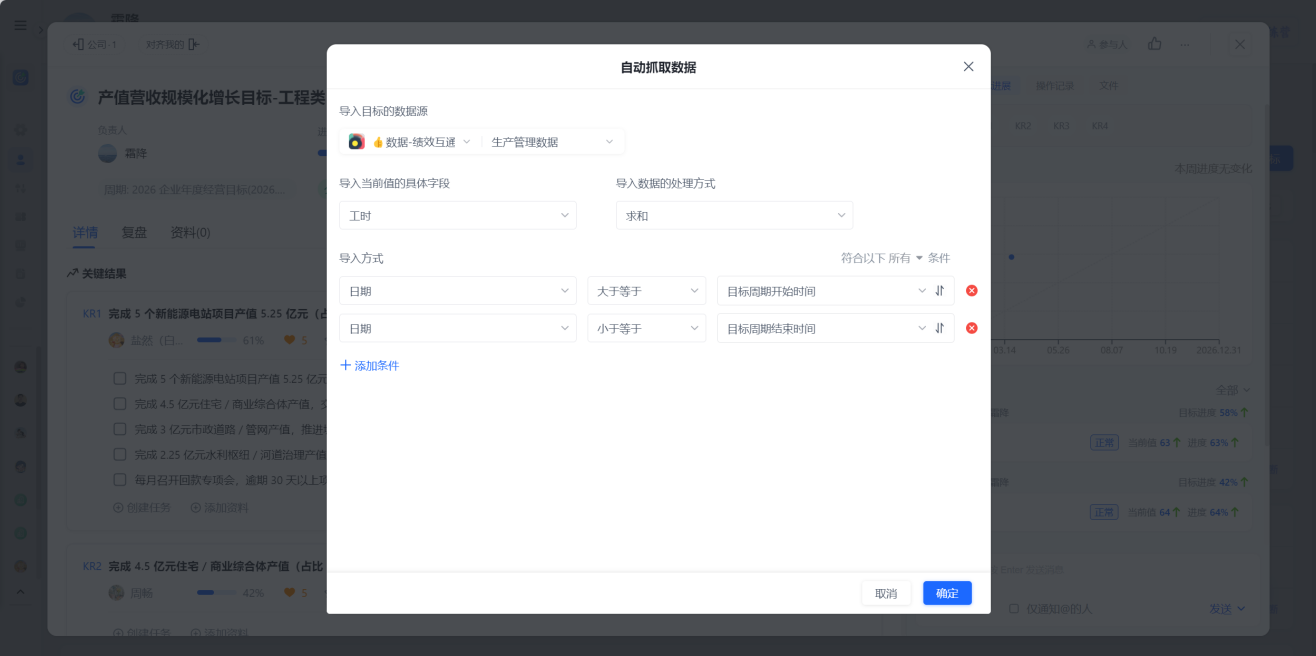Viewport: 1316px width, 656px height.
Task: Click the 周期: 2026 企业年度经营目标 tag
Action: 198,189
